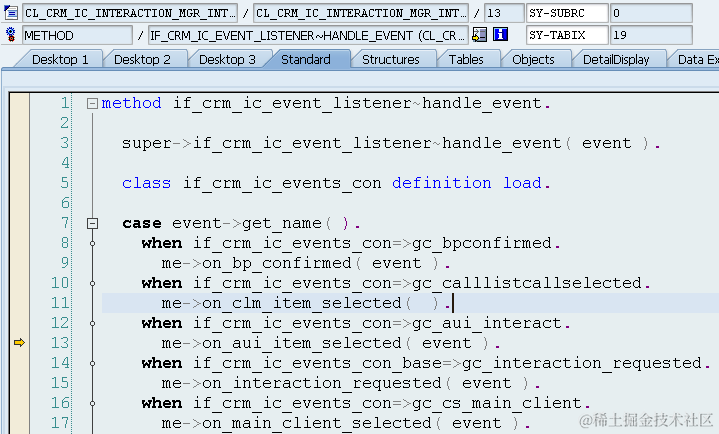This screenshot has width=719, height=434.
Task: Click the me->on_bp_confirmed( event ) line
Action: (306, 263)
